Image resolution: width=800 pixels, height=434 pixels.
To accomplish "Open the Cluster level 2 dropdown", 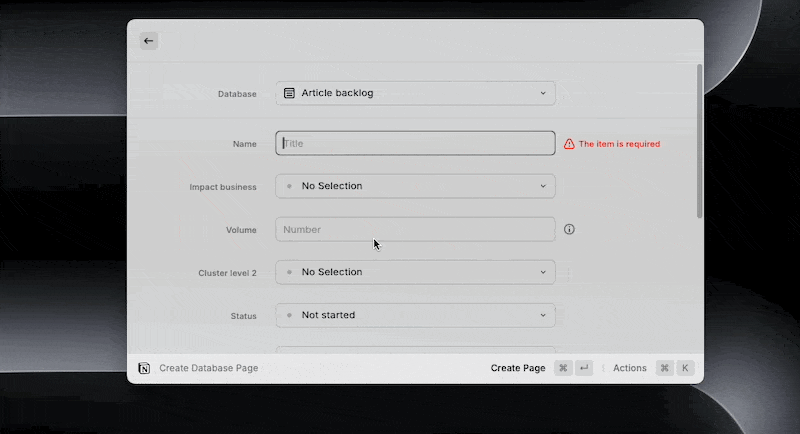I will point(415,272).
